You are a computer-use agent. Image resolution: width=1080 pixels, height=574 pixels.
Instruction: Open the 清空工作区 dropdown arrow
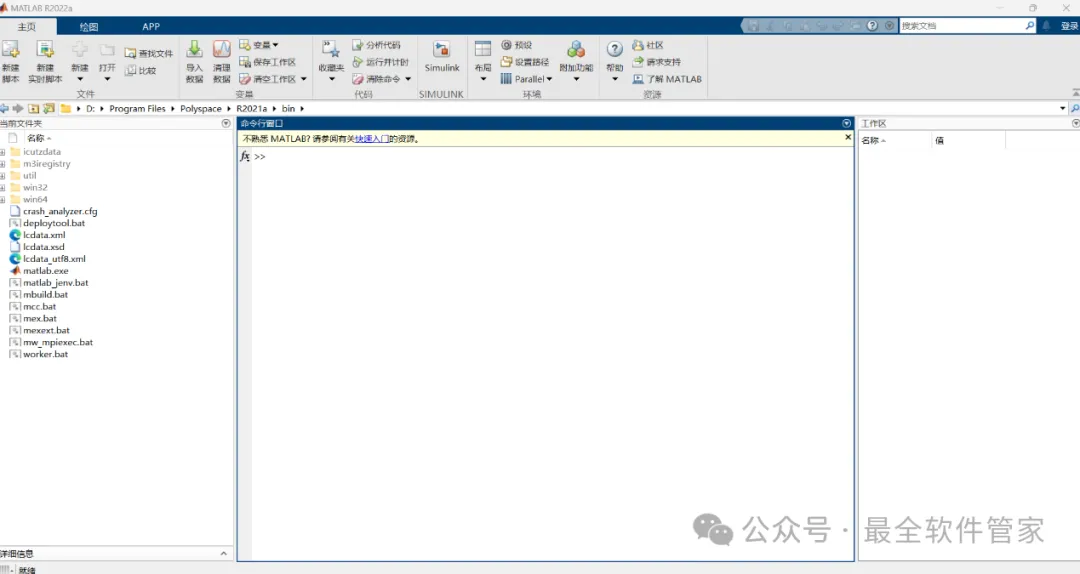tap(304, 79)
